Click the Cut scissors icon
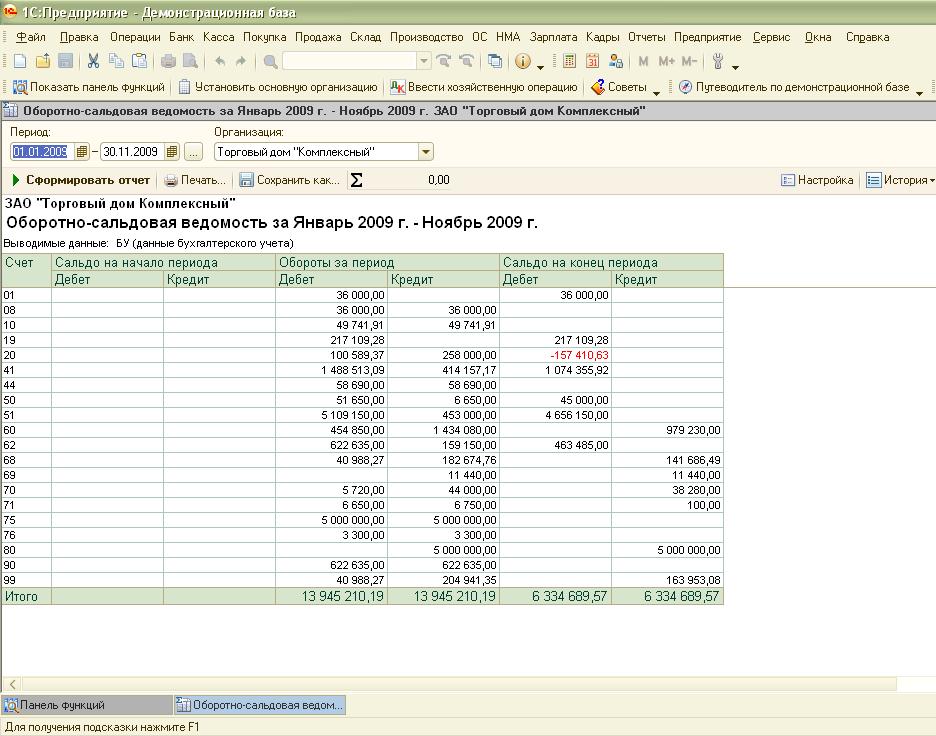Viewport: 936px width, 736px height. [x=93, y=61]
